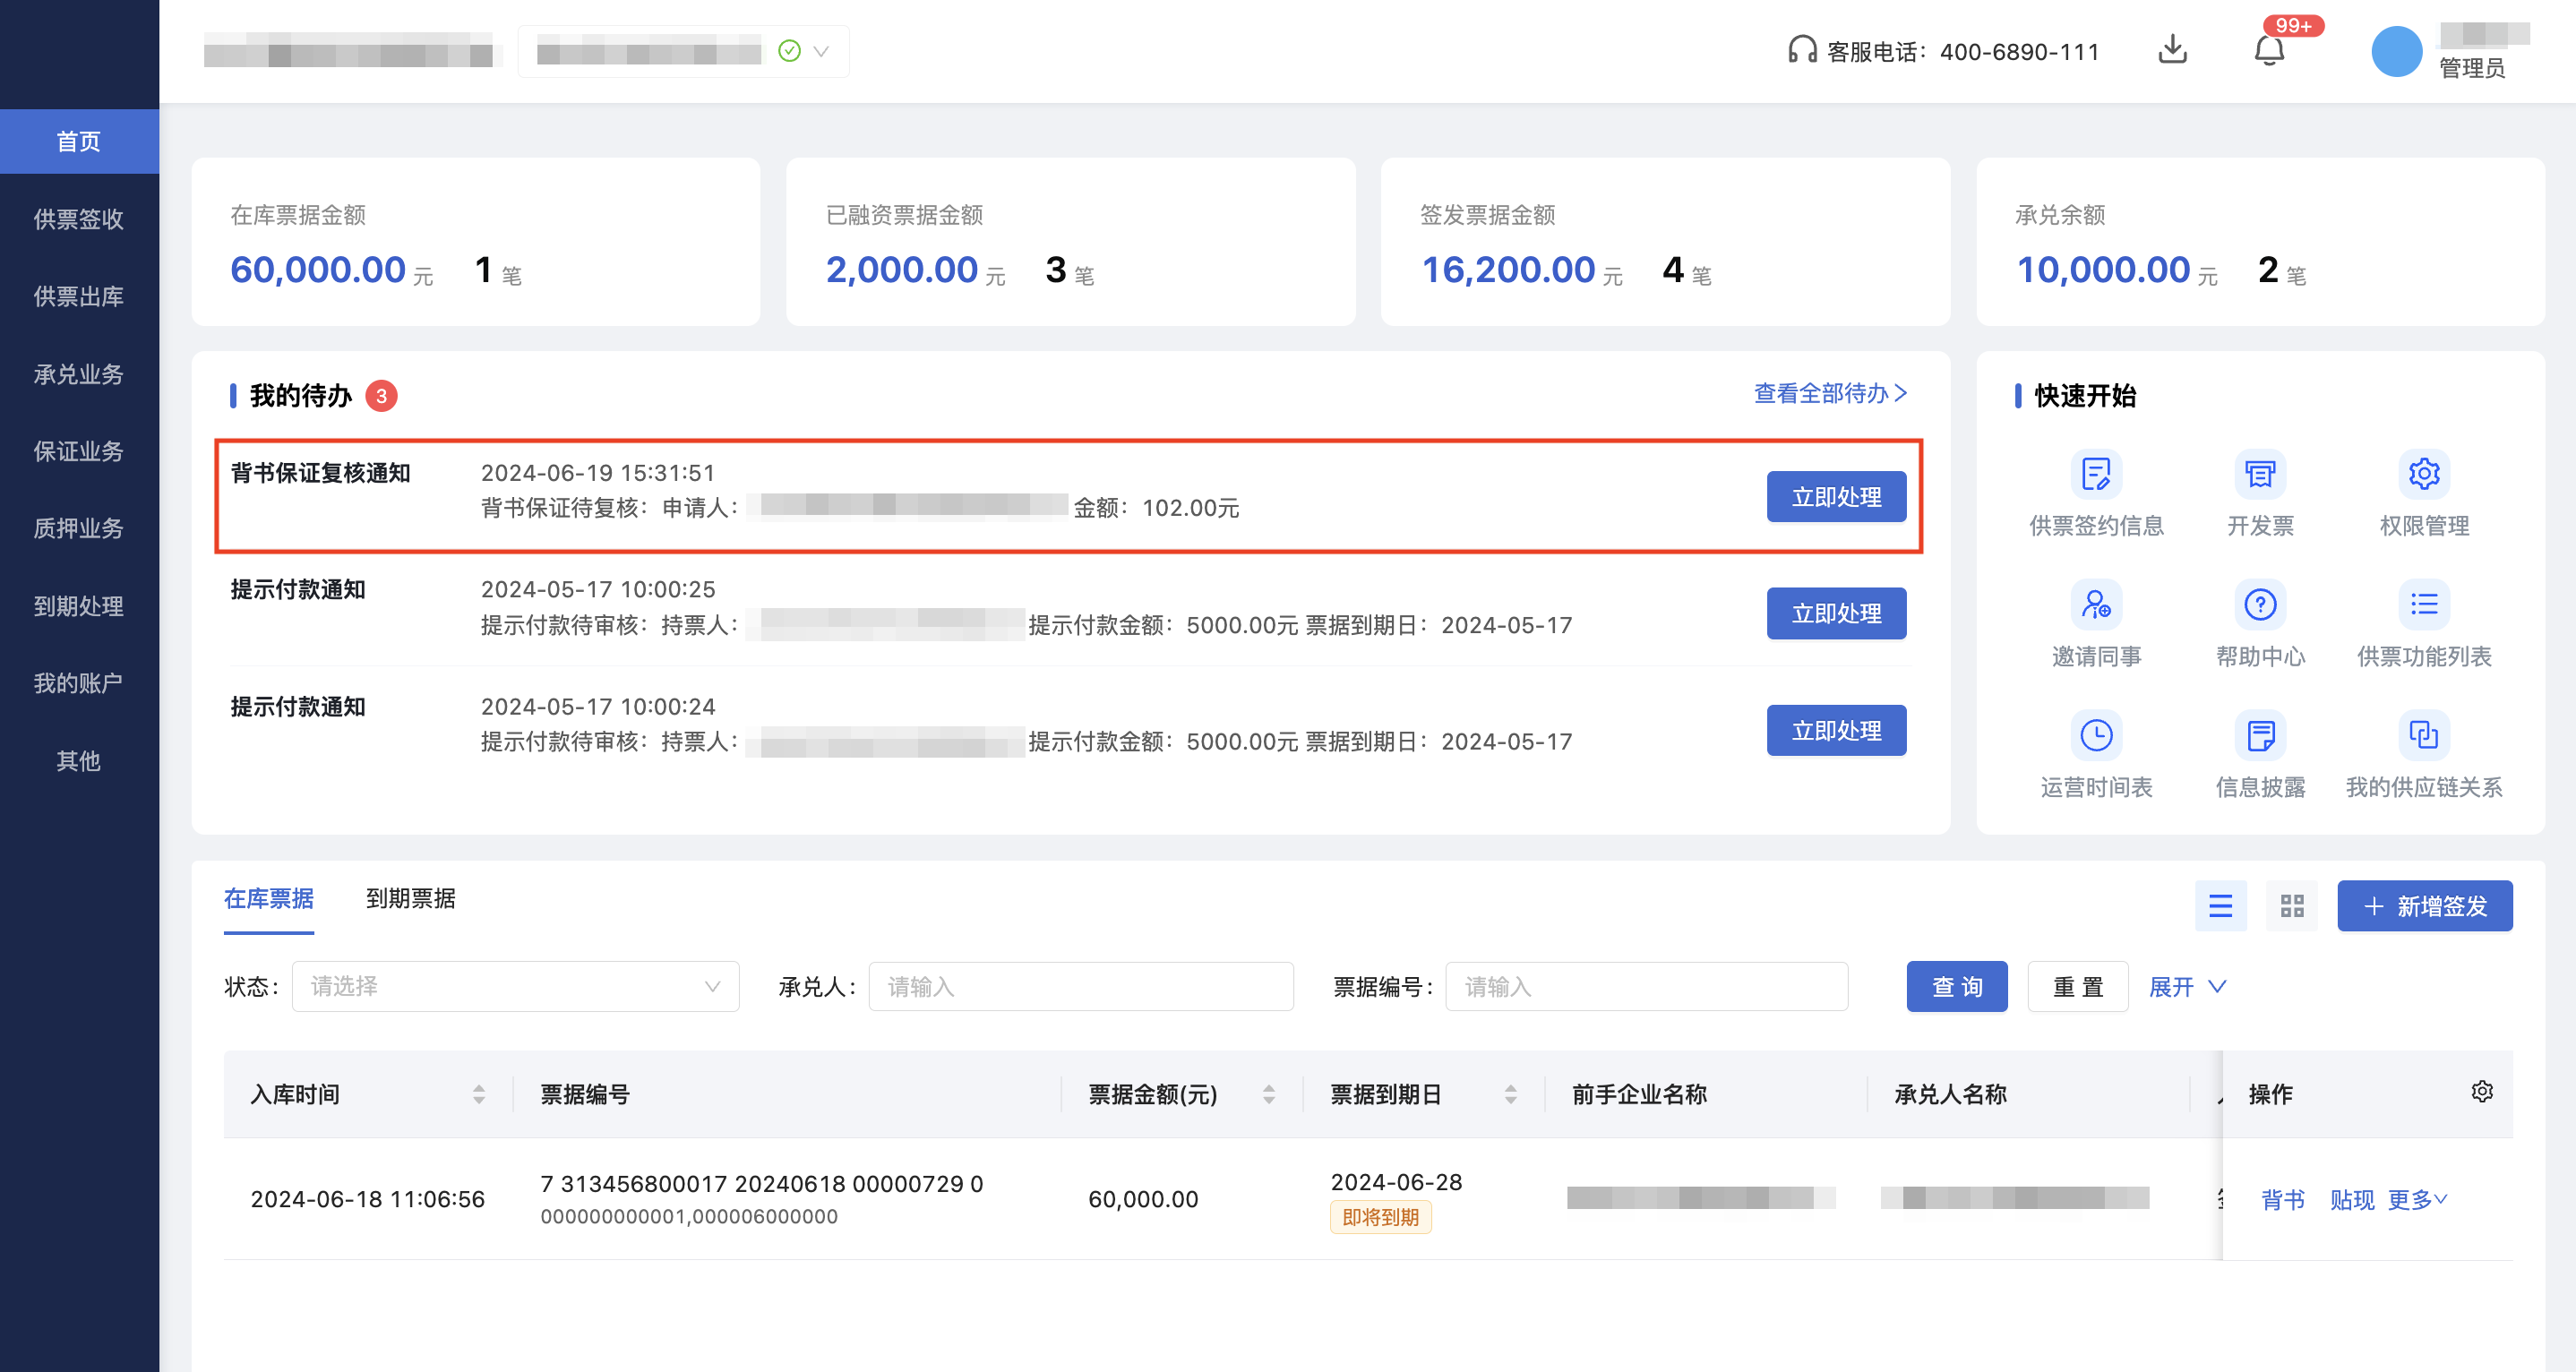Open the 供票签约信息 quick start icon
Viewport: 2576px width, 1372px height.
click(2095, 474)
